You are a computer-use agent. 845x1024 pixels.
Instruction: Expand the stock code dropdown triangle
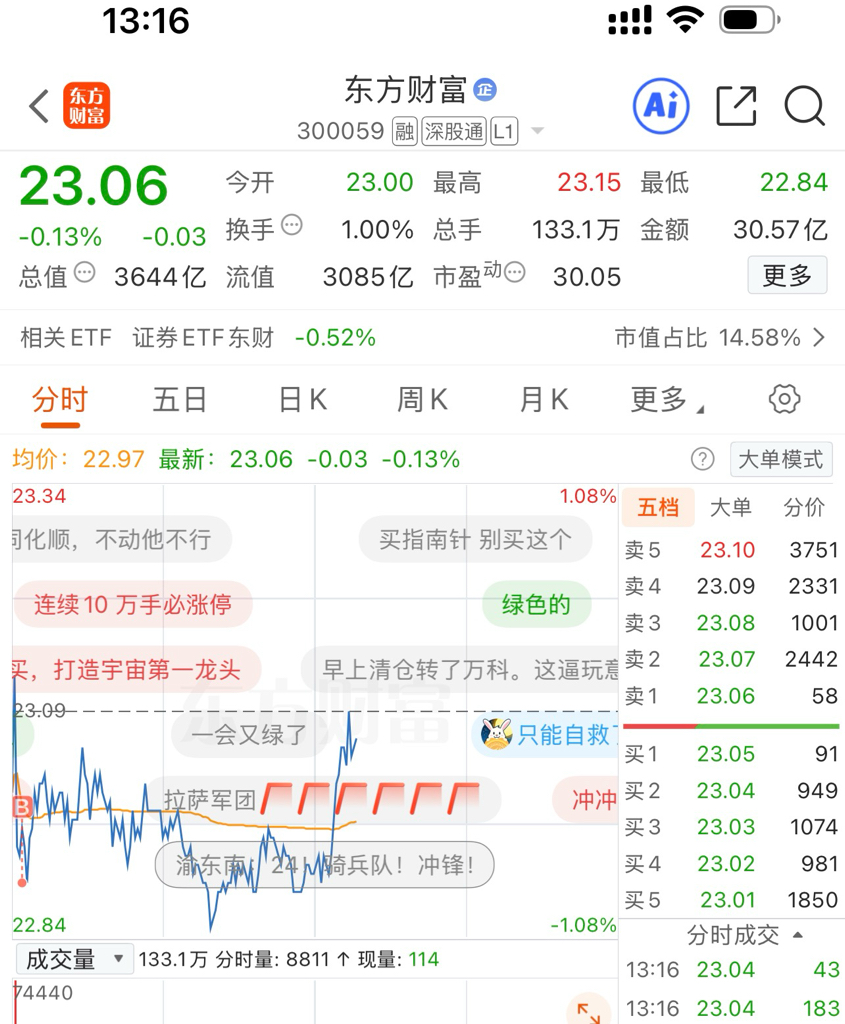(537, 131)
